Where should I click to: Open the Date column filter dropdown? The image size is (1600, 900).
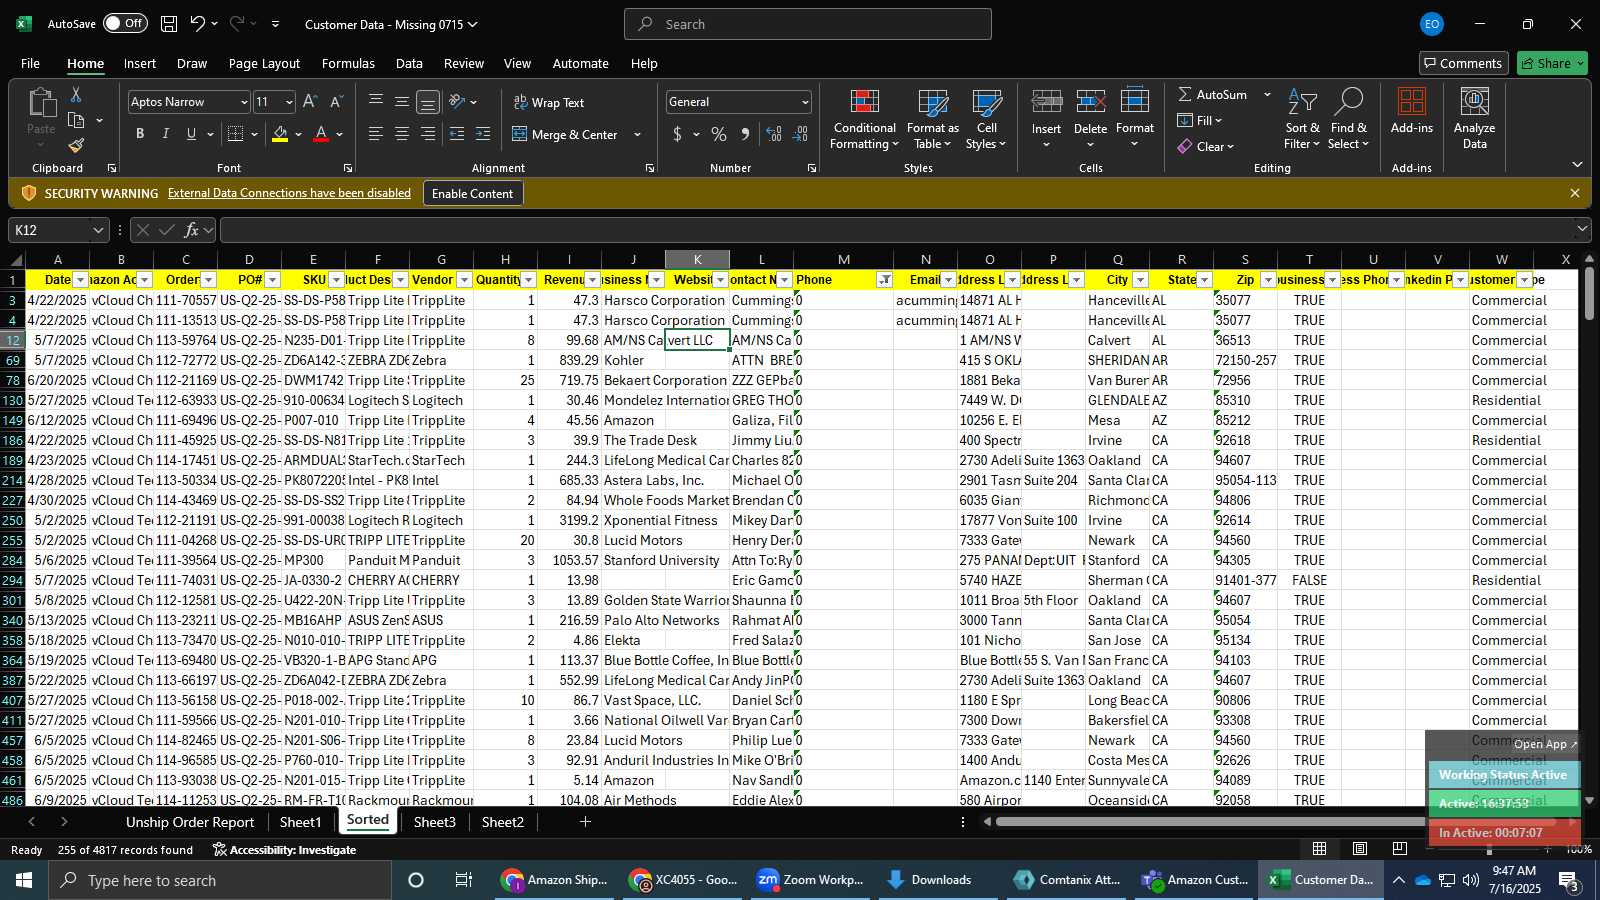coord(81,280)
